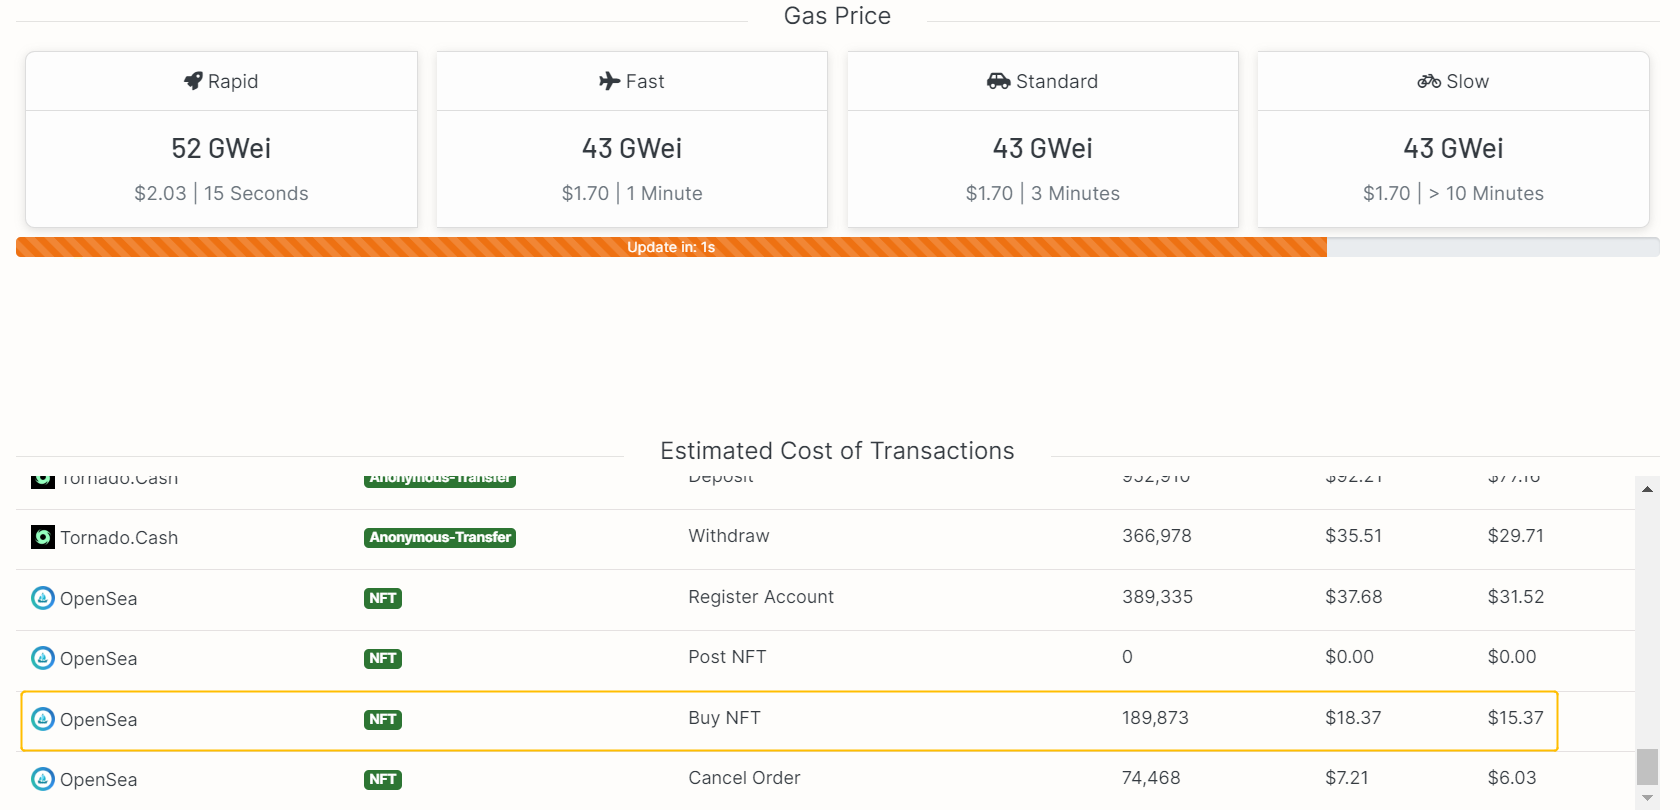This screenshot has width=1680, height=810.
Task: Click the $15.37 cost in Buy NFT row
Action: point(1515,718)
